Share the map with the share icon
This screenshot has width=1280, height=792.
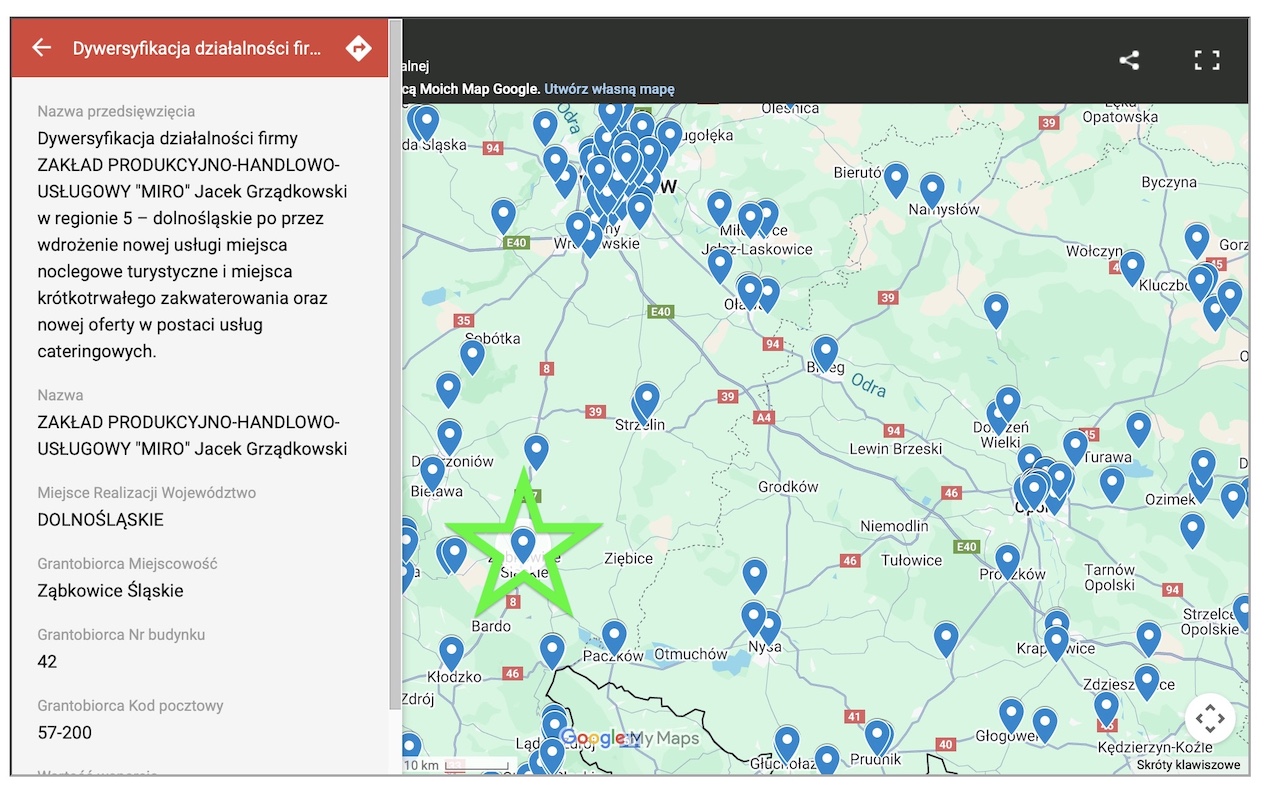coord(1129,60)
